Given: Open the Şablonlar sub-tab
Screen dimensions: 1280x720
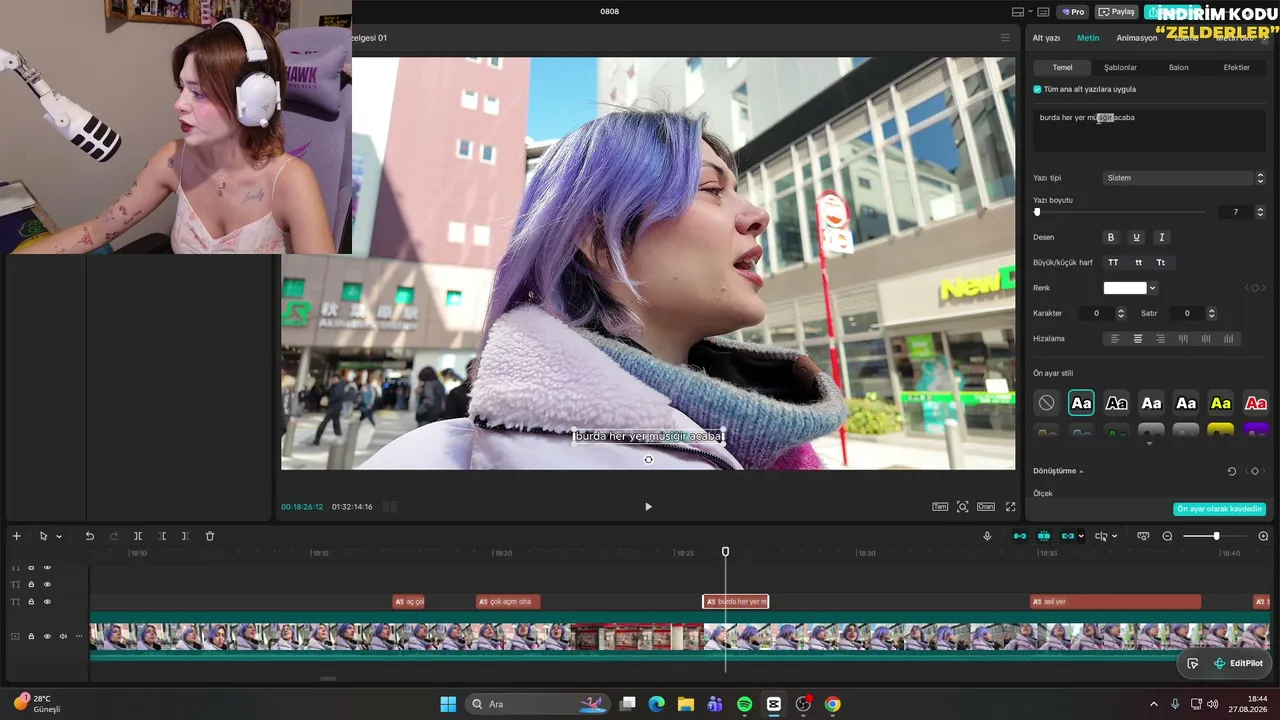Looking at the screenshot, I should 1120,68.
